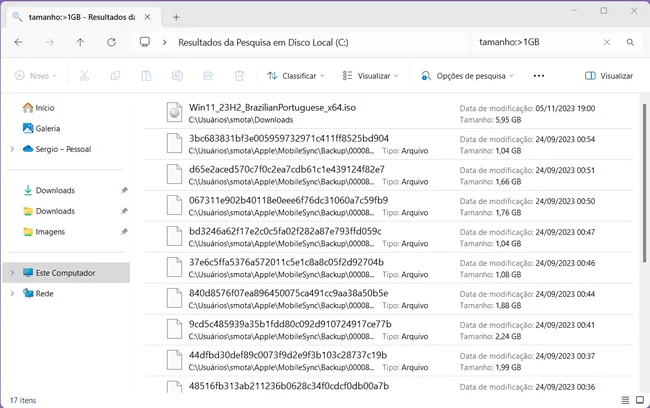
Task: Open the See more options menu
Action: pyautogui.click(x=539, y=76)
